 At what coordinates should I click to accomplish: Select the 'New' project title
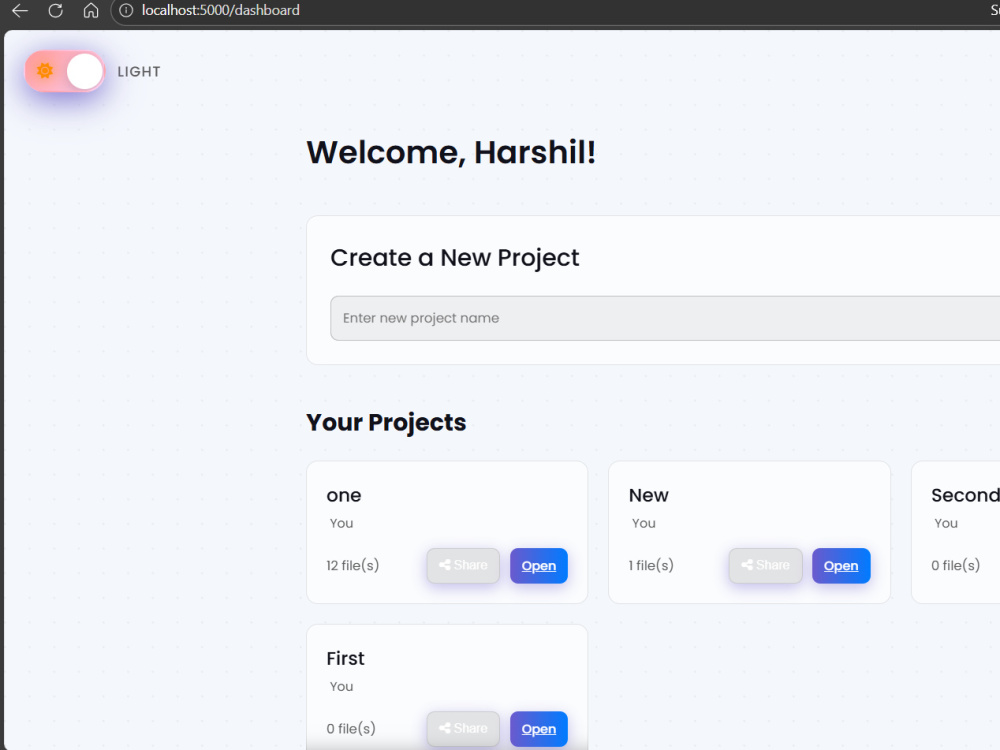pos(649,496)
